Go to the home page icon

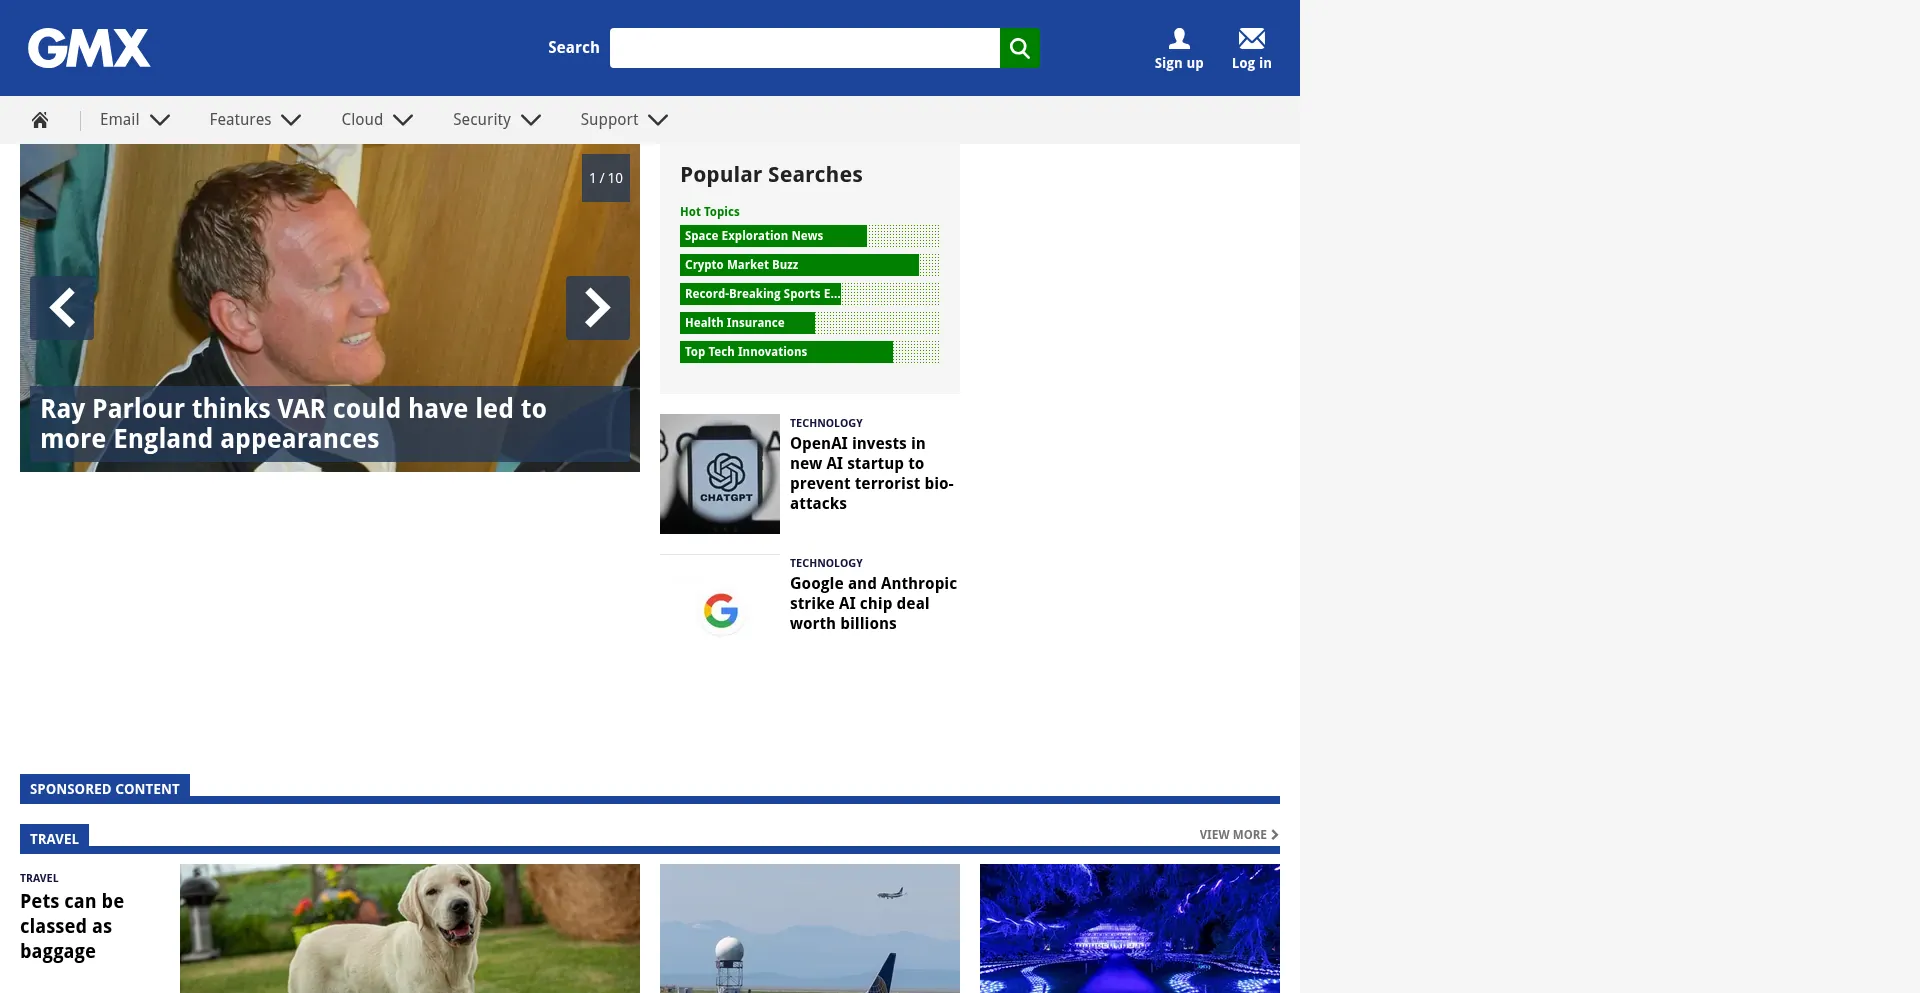point(40,120)
